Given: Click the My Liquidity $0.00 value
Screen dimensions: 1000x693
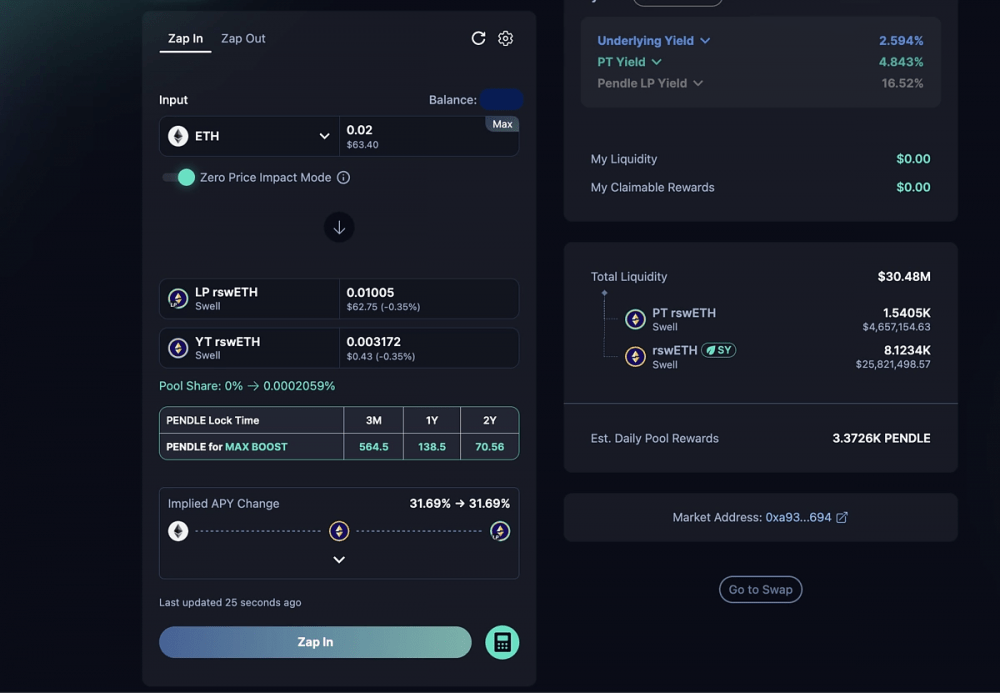Looking at the screenshot, I should (x=913, y=159).
